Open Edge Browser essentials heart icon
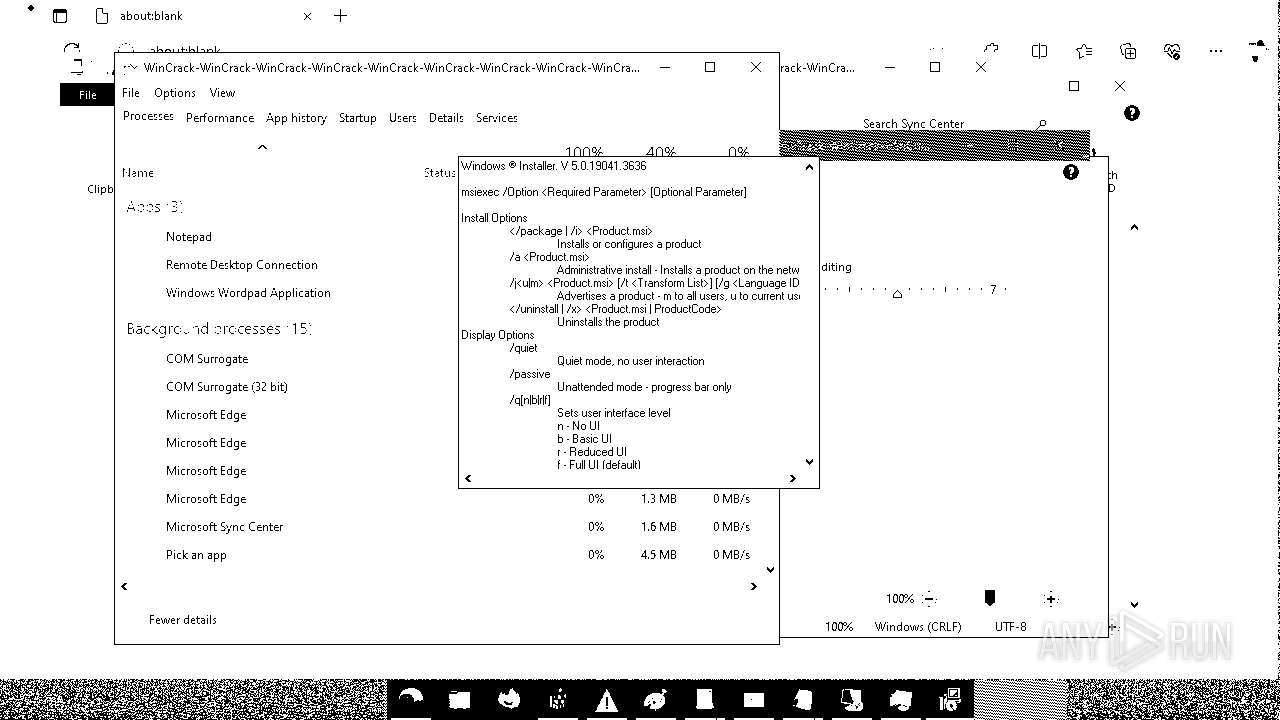Viewport: 1280px width, 720px height. click(1172, 51)
